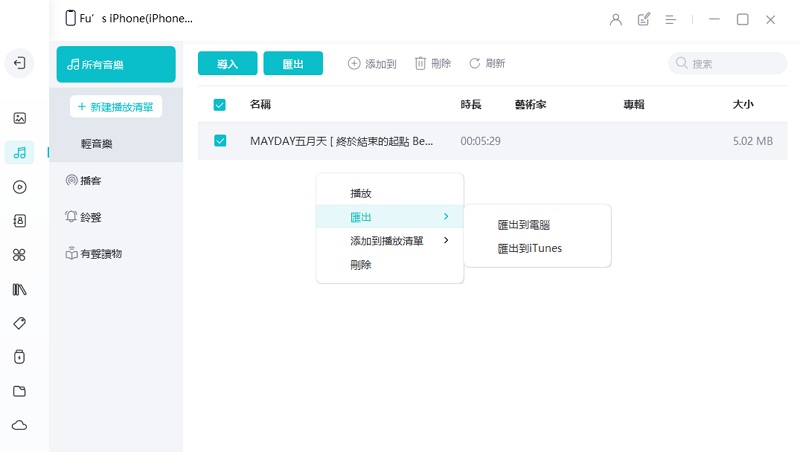Open the hamburger menu icon in the title bar
The height and width of the screenshot is (452, 800).
pyautogui.click(x=671, y=19)
